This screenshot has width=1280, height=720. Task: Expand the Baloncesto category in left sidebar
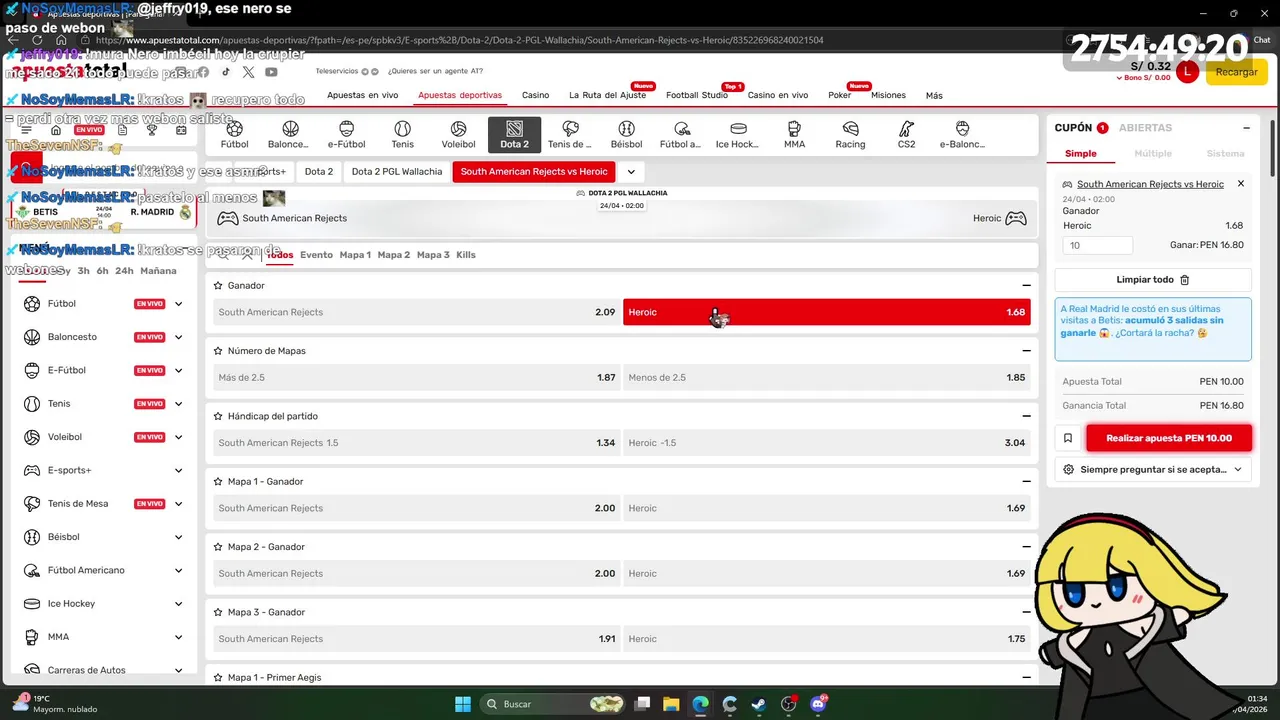click(x=178, y=337)
